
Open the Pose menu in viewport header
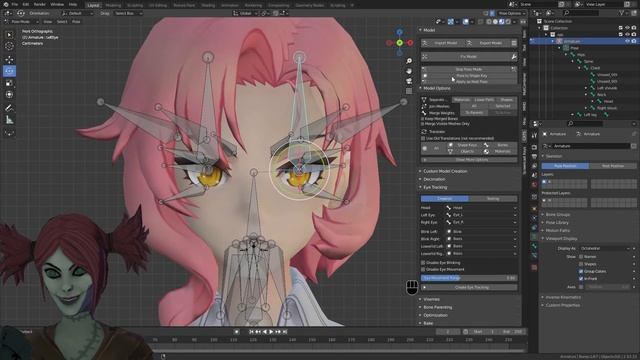[76, 22]
